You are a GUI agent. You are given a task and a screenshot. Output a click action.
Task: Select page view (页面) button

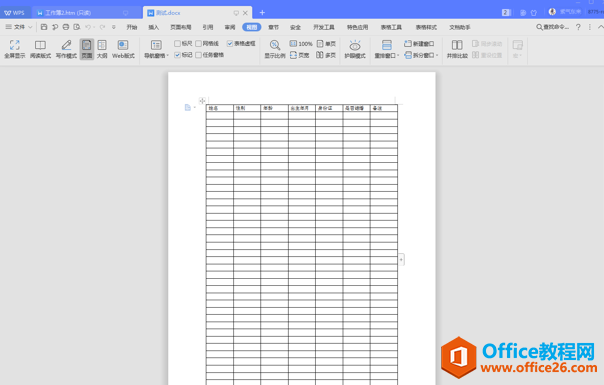[x=87, y=49]
